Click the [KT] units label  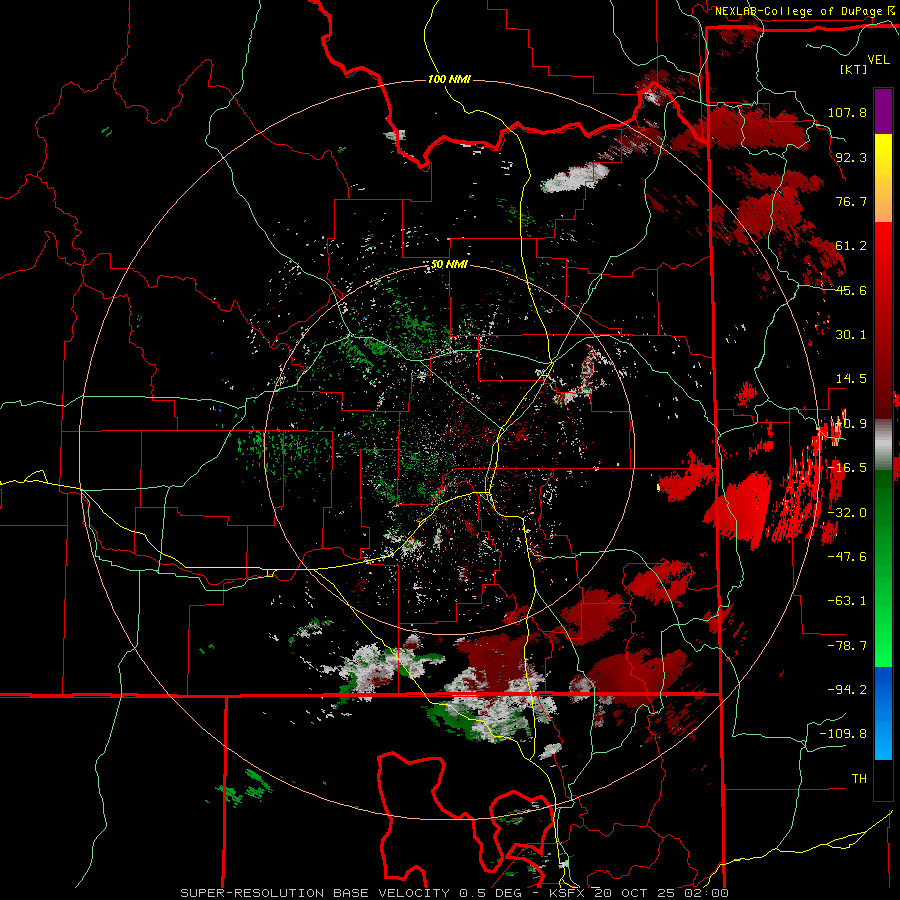[854, 69]
